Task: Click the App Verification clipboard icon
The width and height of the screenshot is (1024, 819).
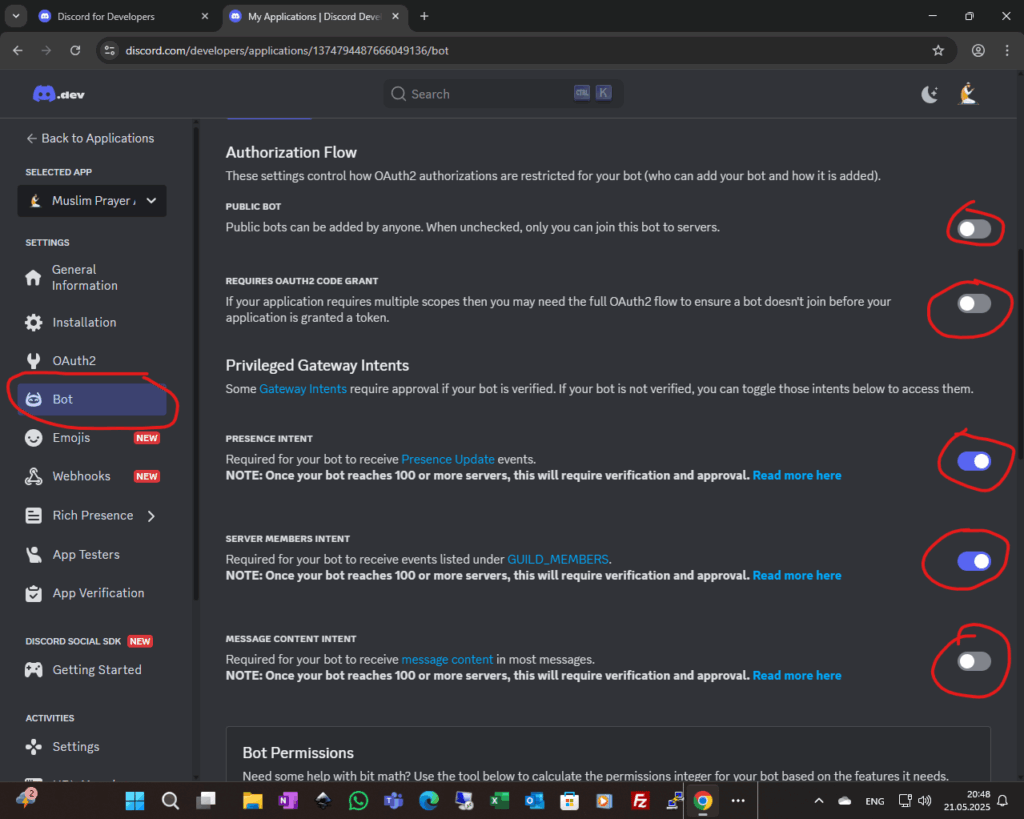Action: pos(33,593)
